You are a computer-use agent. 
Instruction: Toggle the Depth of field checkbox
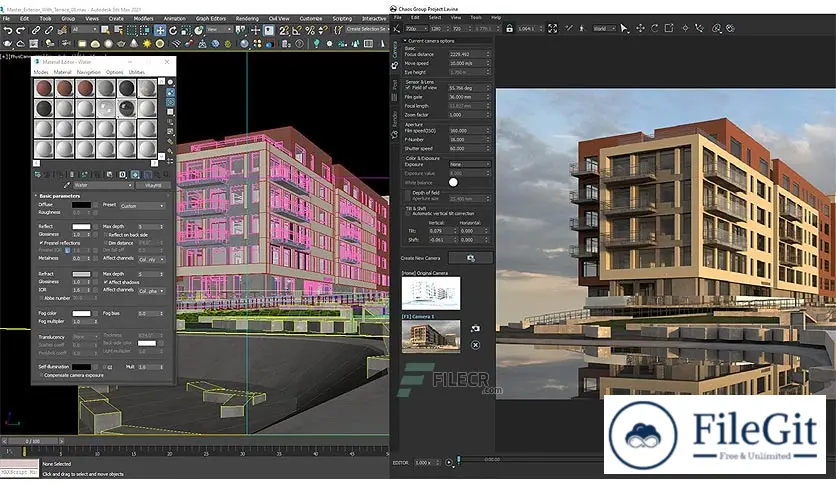tap(408, 193)
